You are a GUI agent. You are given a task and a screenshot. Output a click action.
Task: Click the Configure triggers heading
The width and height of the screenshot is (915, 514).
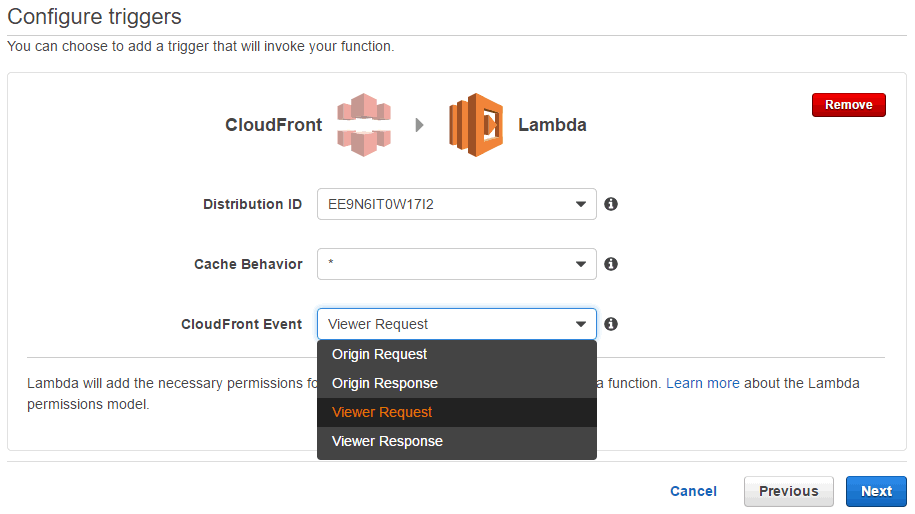tap(95, 17)
